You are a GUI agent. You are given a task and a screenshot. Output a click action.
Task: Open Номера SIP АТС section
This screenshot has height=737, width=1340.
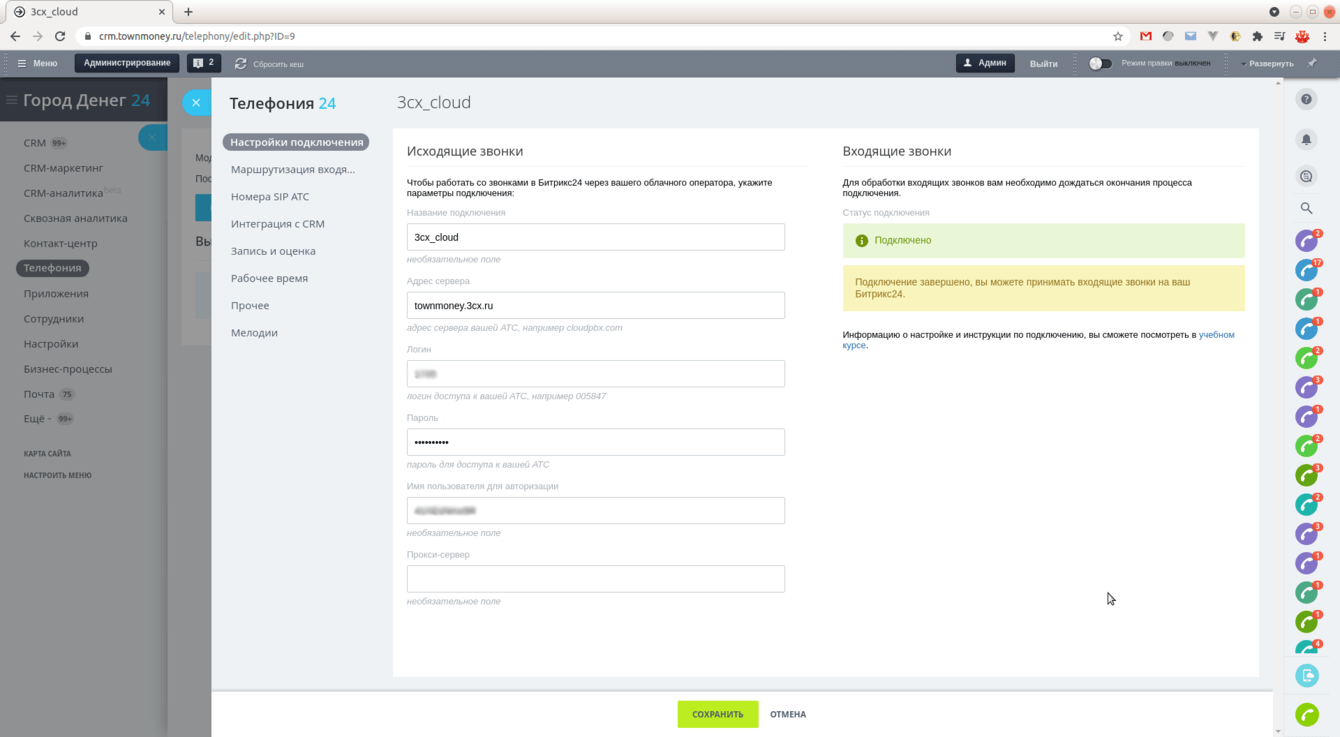click(x=270, y=197)
